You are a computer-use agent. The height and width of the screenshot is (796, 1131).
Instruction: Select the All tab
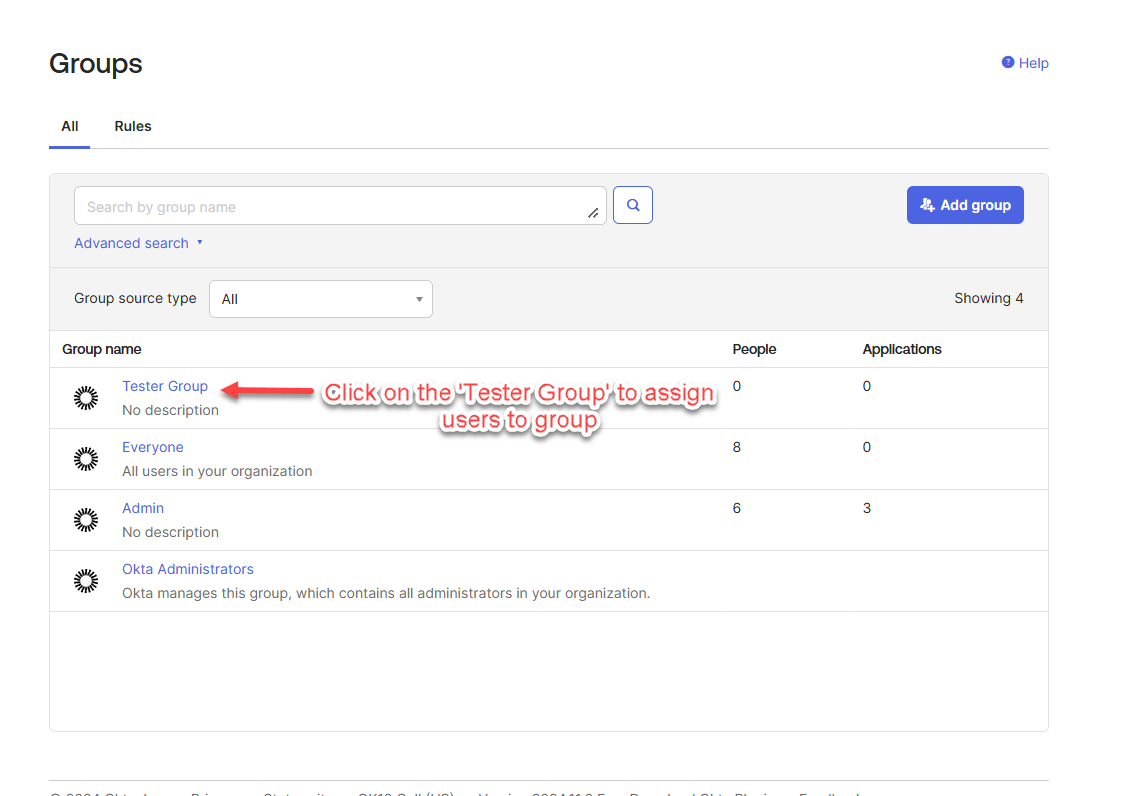(70, 126)
